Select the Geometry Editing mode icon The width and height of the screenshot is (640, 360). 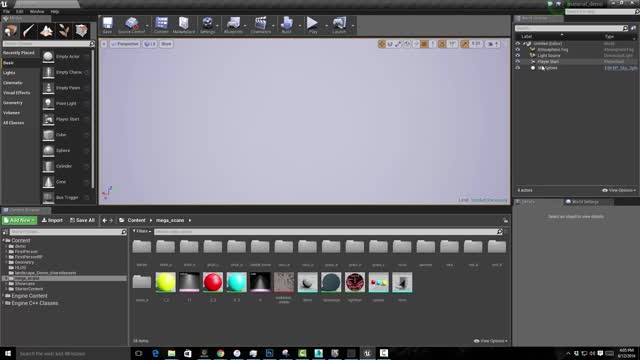pos(82,31)
